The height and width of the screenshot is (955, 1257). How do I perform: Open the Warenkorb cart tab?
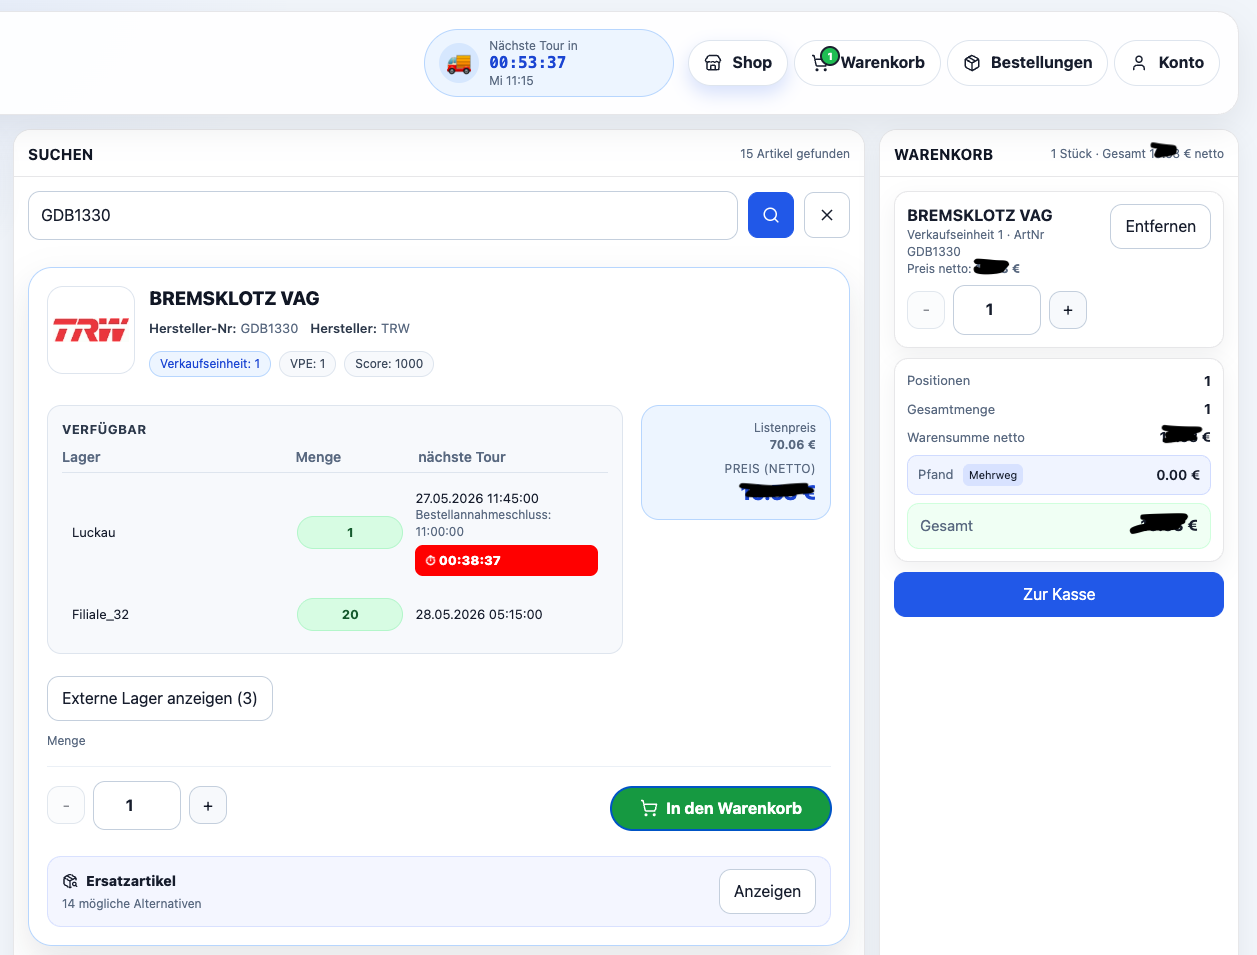click(867, 63)
